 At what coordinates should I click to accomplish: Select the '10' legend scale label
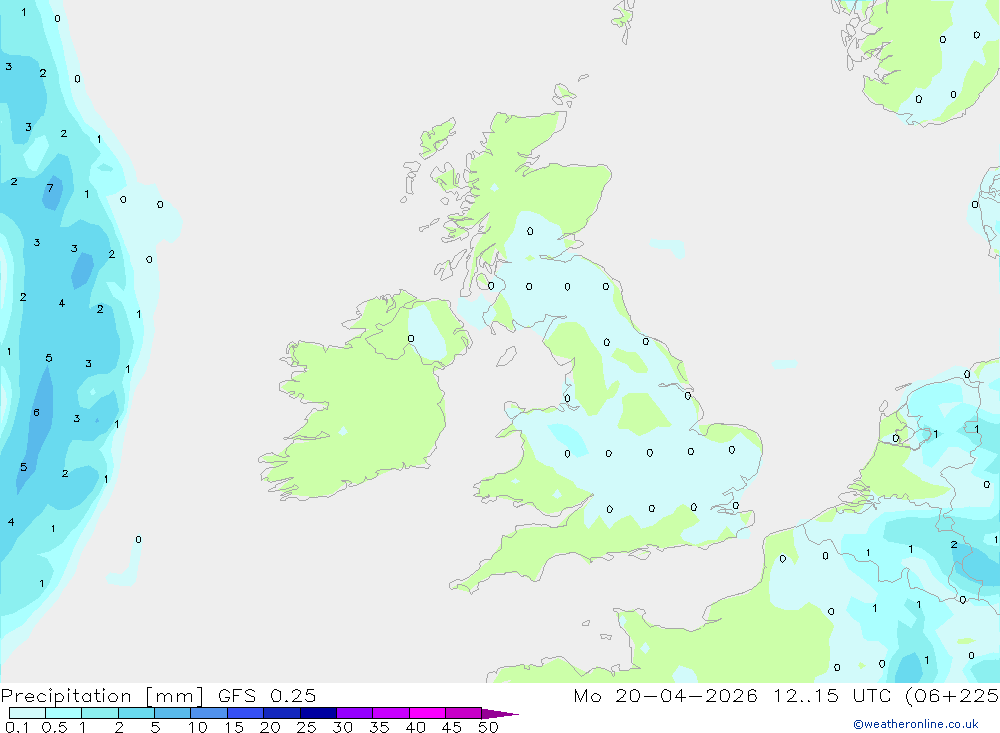198,727
